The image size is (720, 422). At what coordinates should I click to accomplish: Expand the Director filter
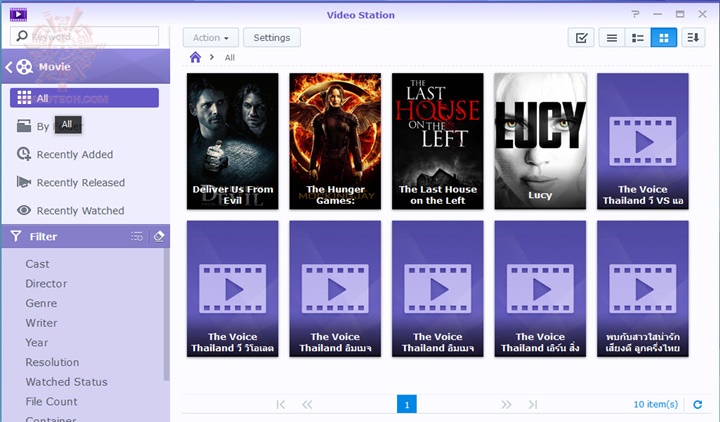click(x=46, y=284)
